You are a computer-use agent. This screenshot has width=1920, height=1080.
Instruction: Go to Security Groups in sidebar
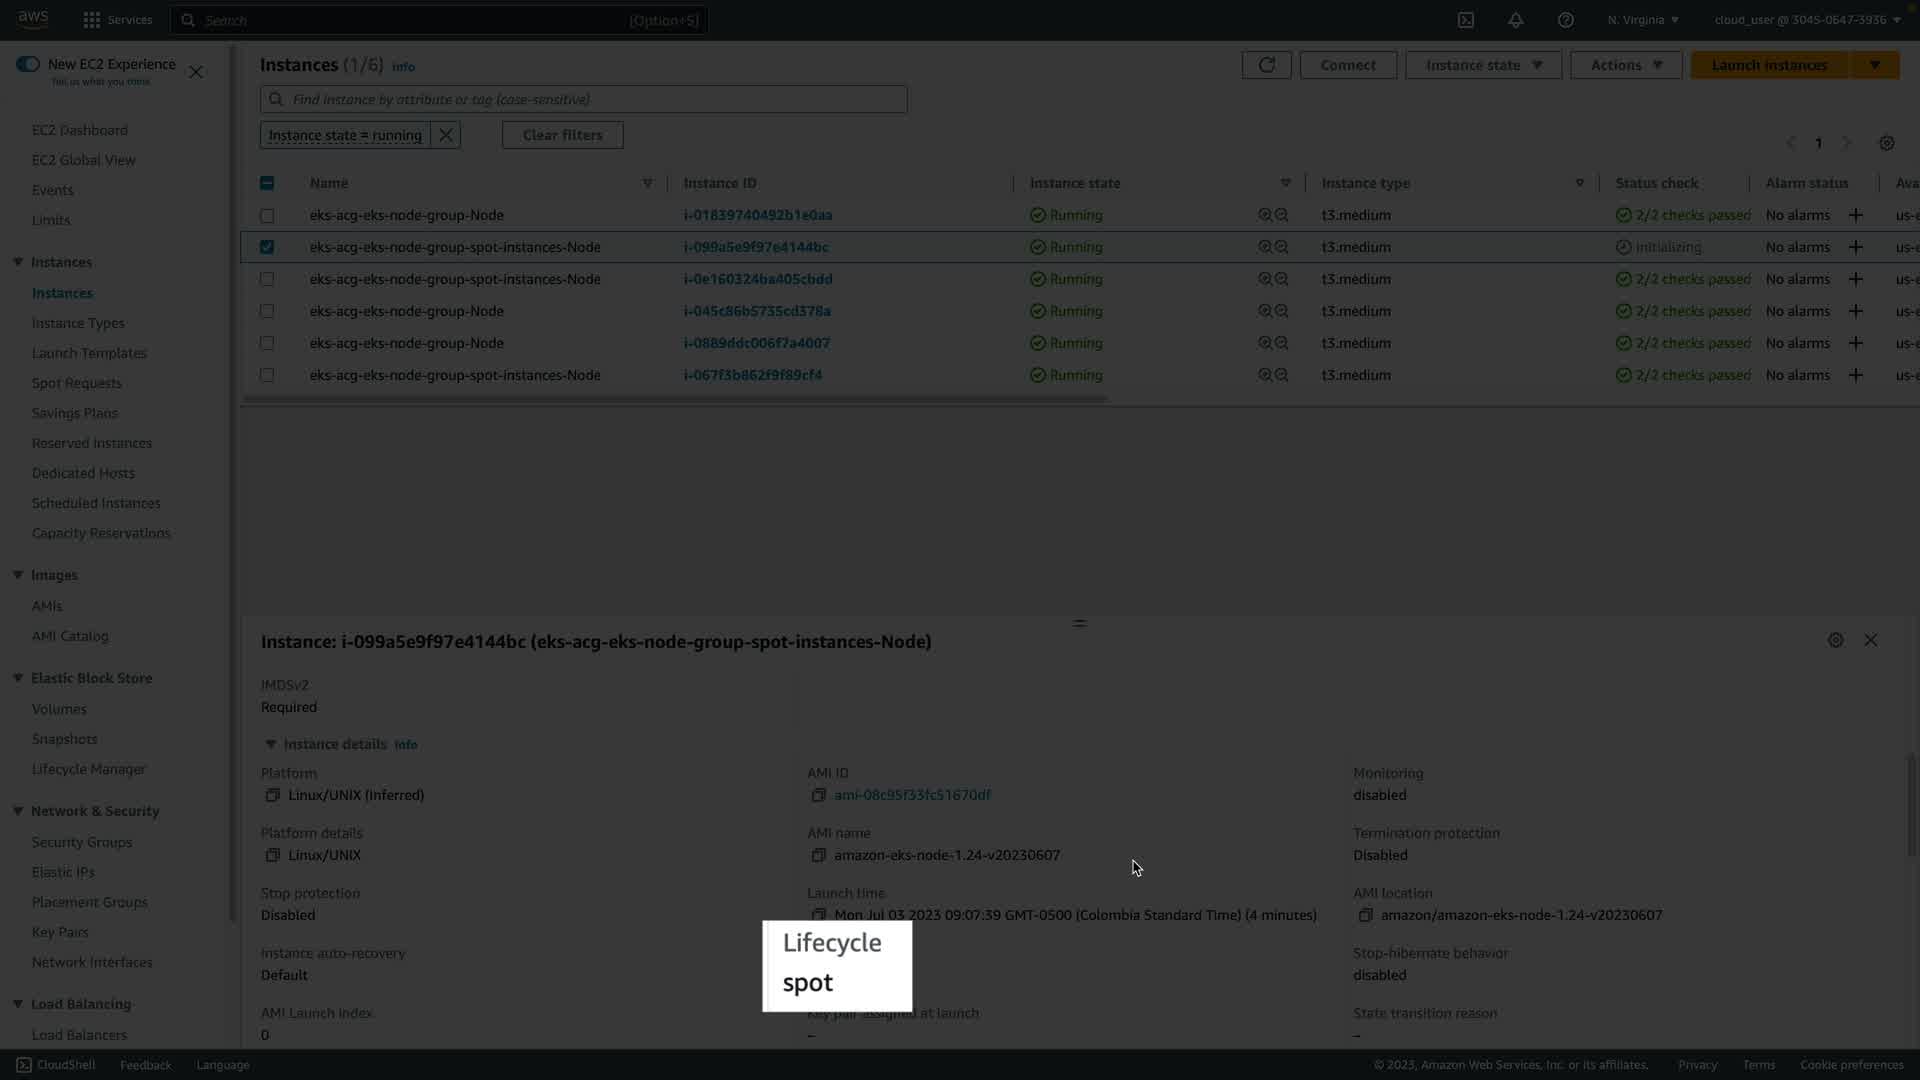click(x=81, y=842)
